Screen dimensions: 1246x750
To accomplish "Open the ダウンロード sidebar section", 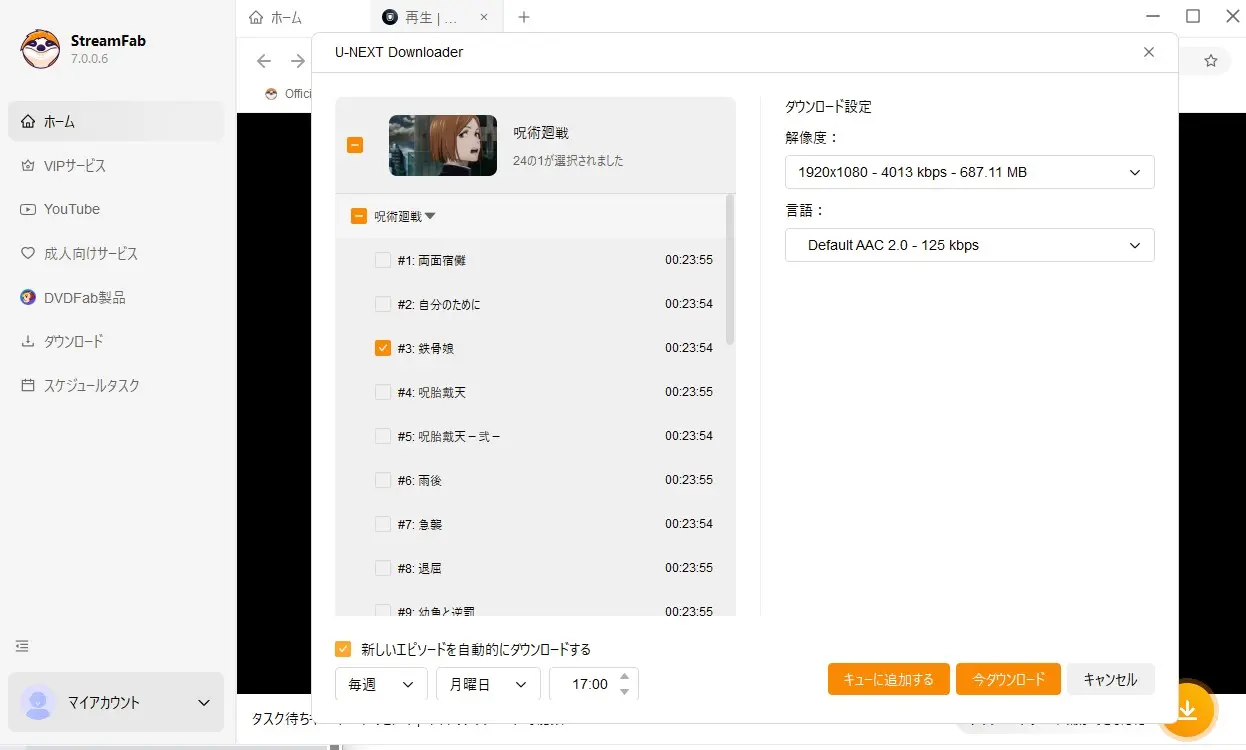I will [116, 341].
